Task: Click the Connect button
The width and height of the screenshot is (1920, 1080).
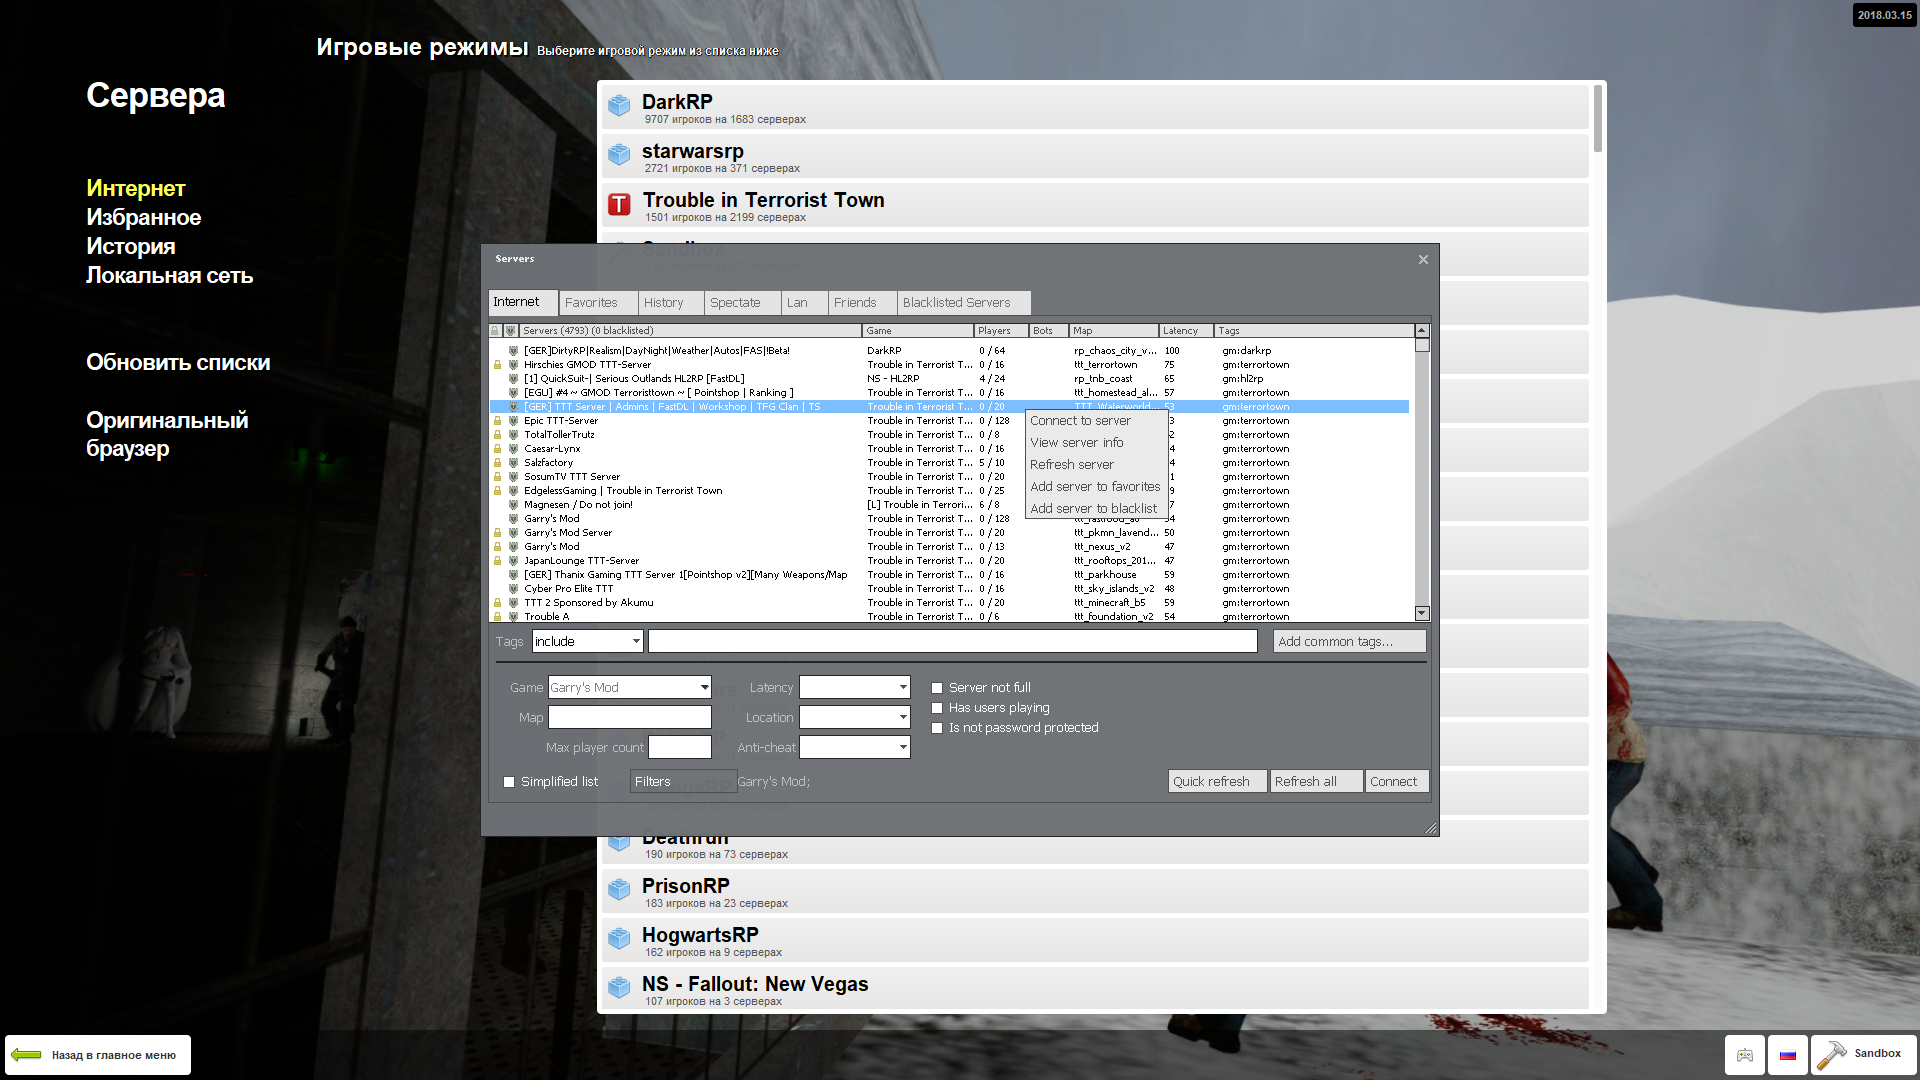Action: tap(1396, 782)
